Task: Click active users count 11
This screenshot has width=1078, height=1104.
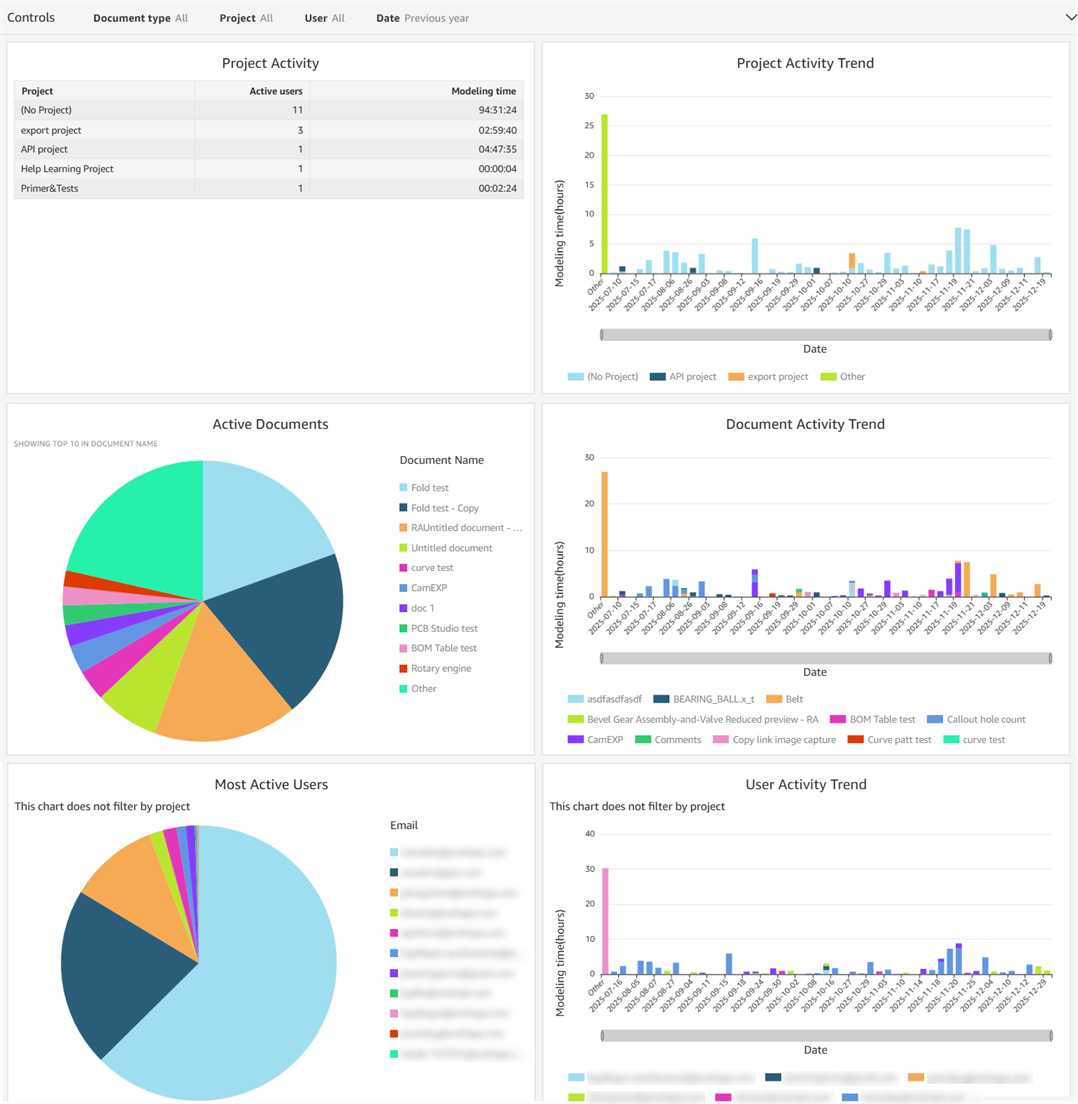Action: coord(298,110)
